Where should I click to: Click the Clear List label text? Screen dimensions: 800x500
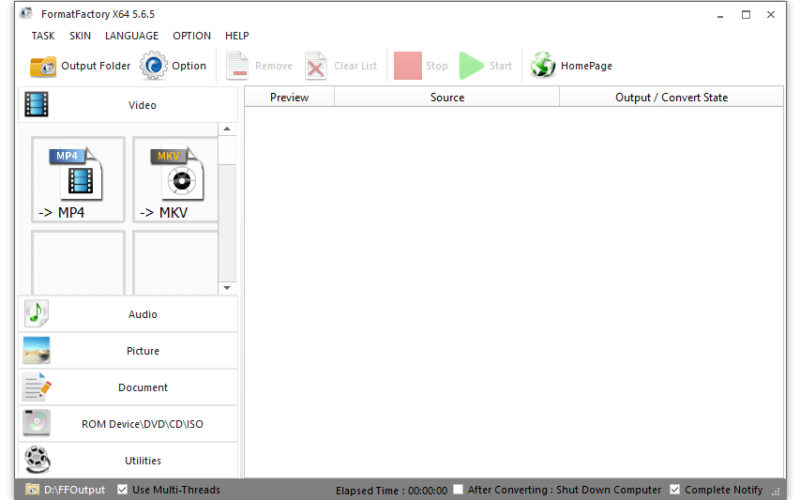[355, 66]
